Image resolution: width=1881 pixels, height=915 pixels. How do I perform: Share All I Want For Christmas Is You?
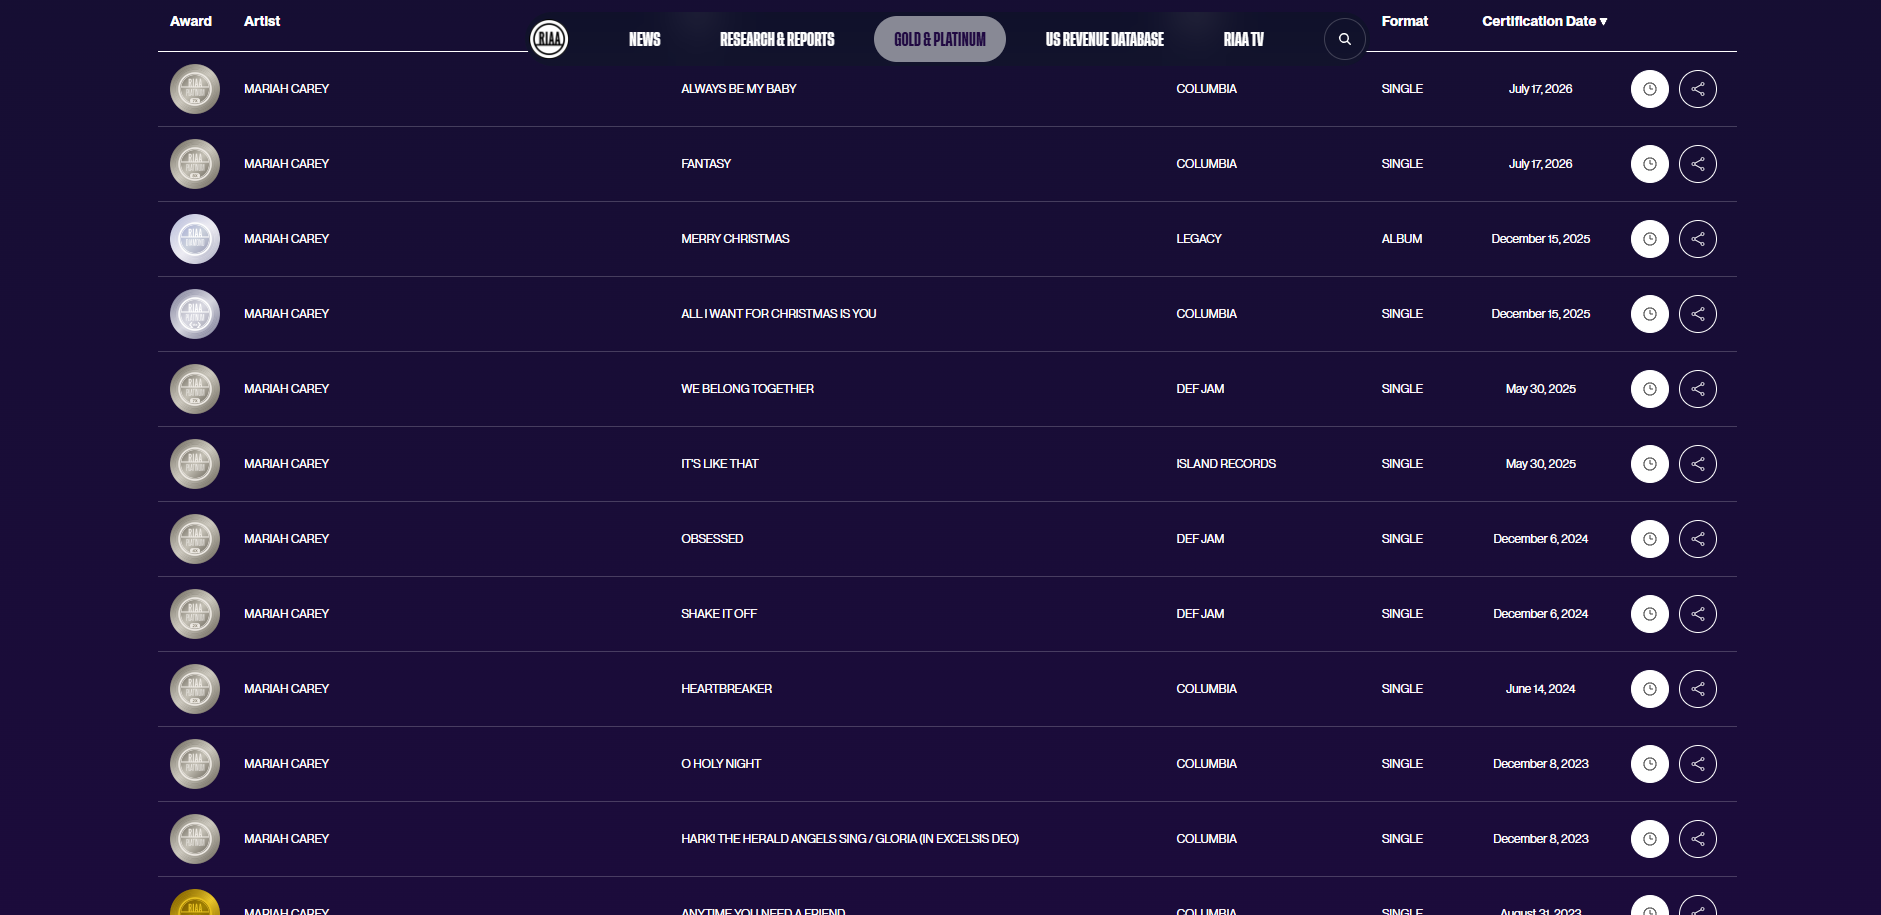[1698, 314]
